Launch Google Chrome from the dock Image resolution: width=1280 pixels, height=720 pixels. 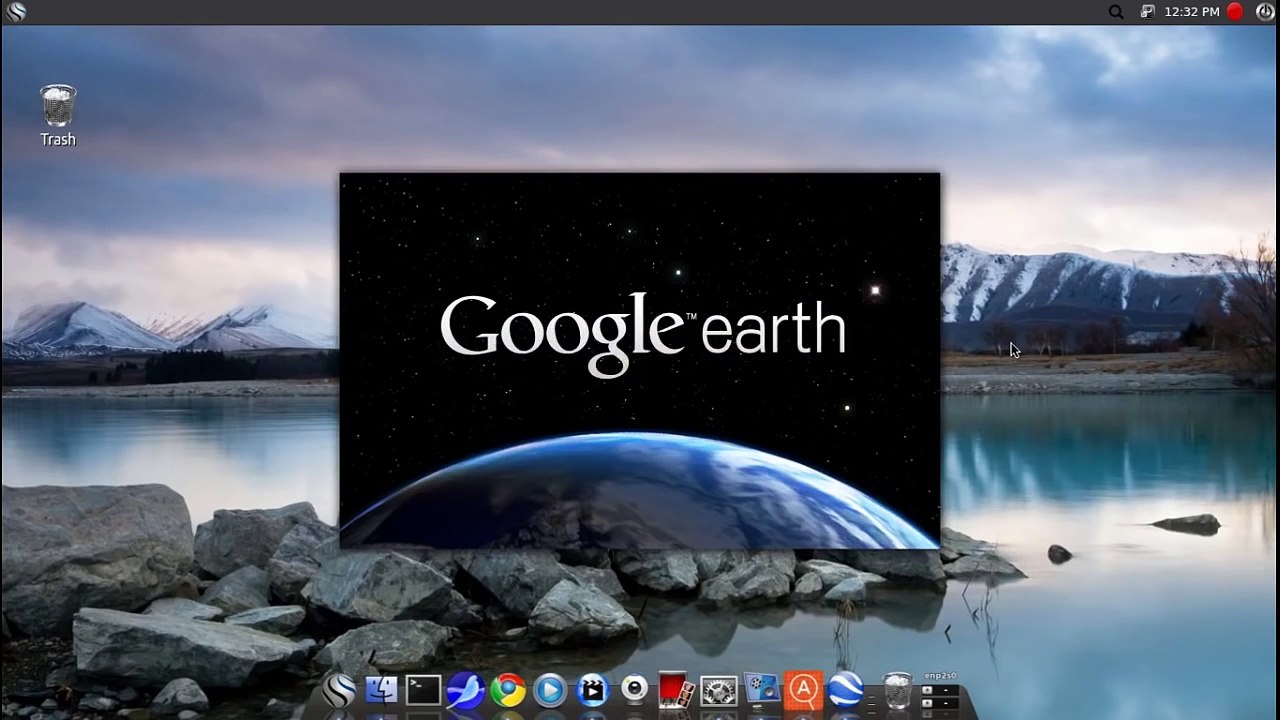pyautogui.click(x=508, y=691)
